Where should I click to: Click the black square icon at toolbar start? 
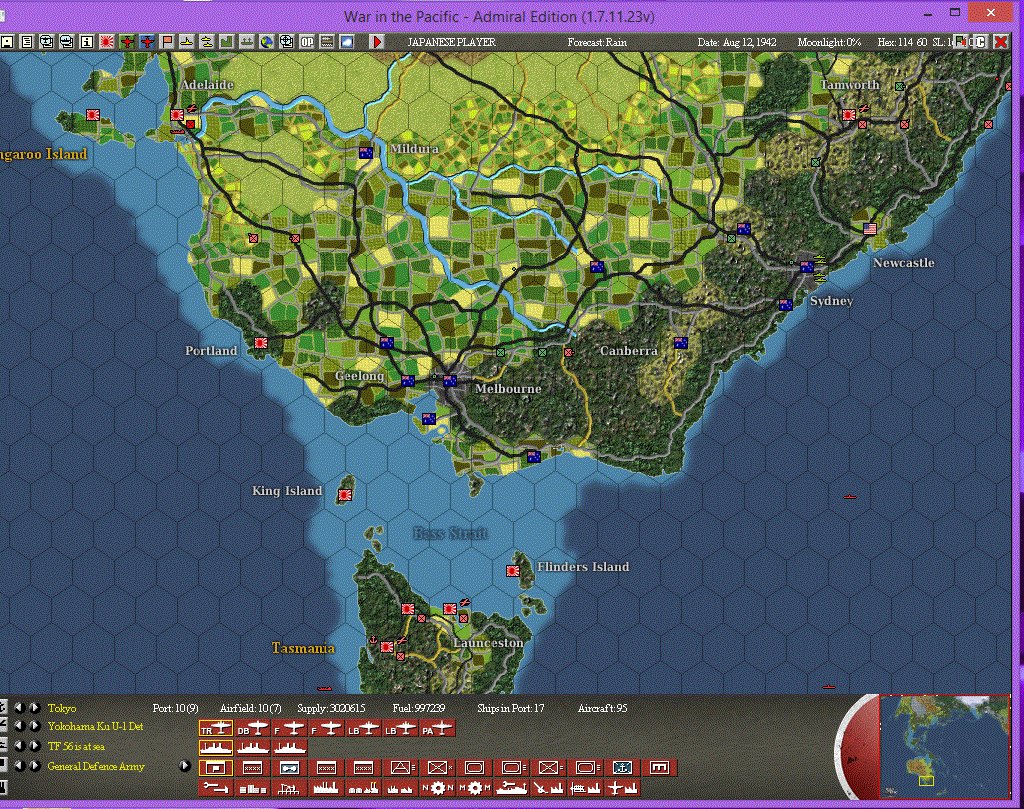7,42
